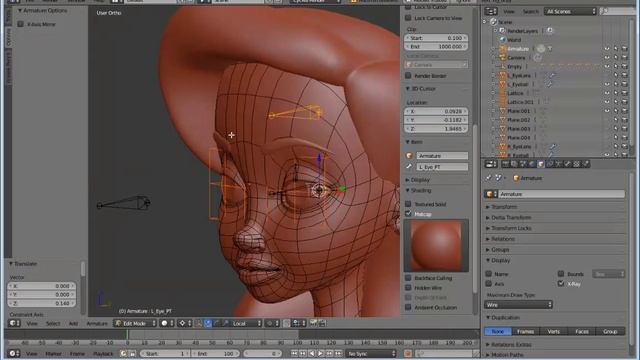The width and height of the screenshot is (640, 360).
Task: Open Maximum Draw Type Wire dropdown
Action: click(518, 304)
